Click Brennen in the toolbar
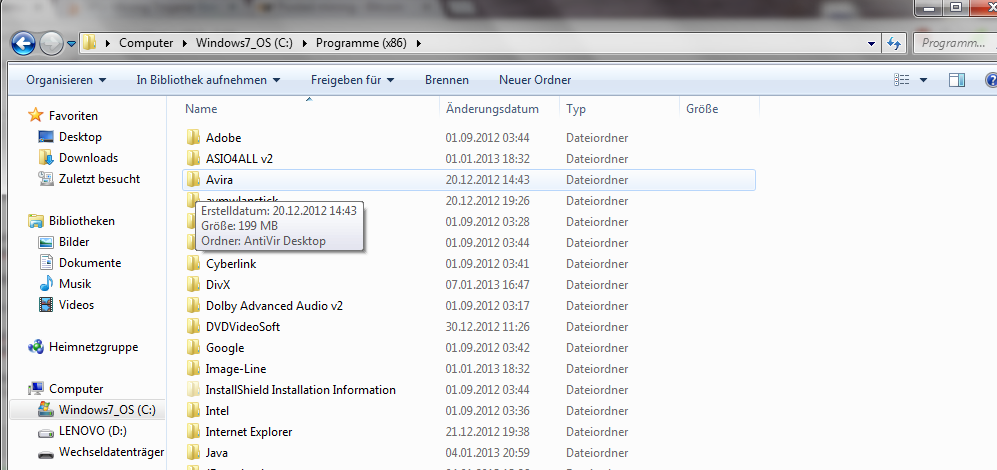 click(x=447, y=80)
